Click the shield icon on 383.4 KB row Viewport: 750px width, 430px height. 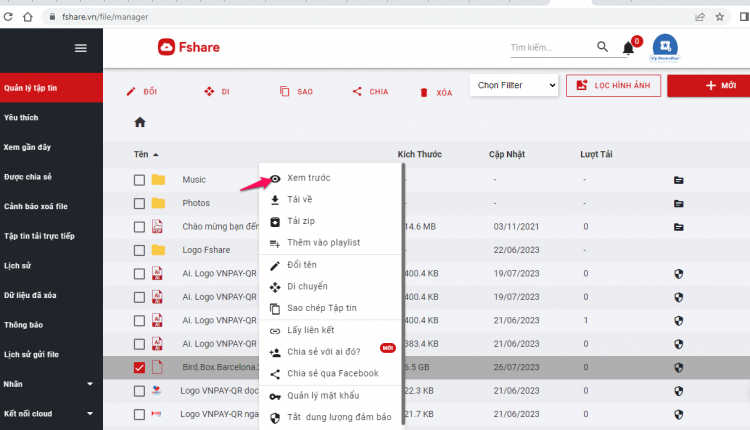[x=678, y=344]
